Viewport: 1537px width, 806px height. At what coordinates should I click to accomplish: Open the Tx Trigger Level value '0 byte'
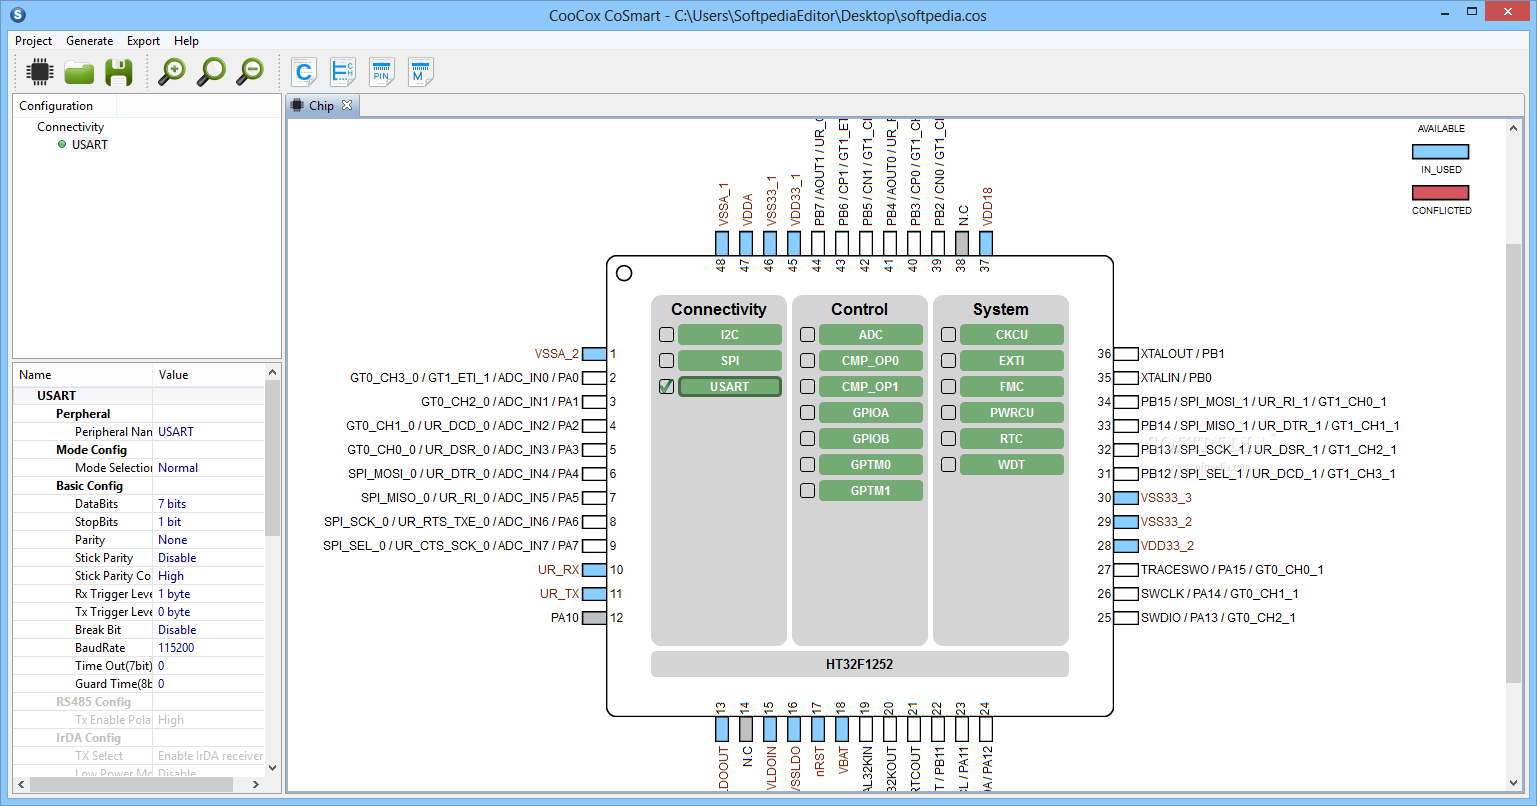pyautogui.click(x=209, y=612)
